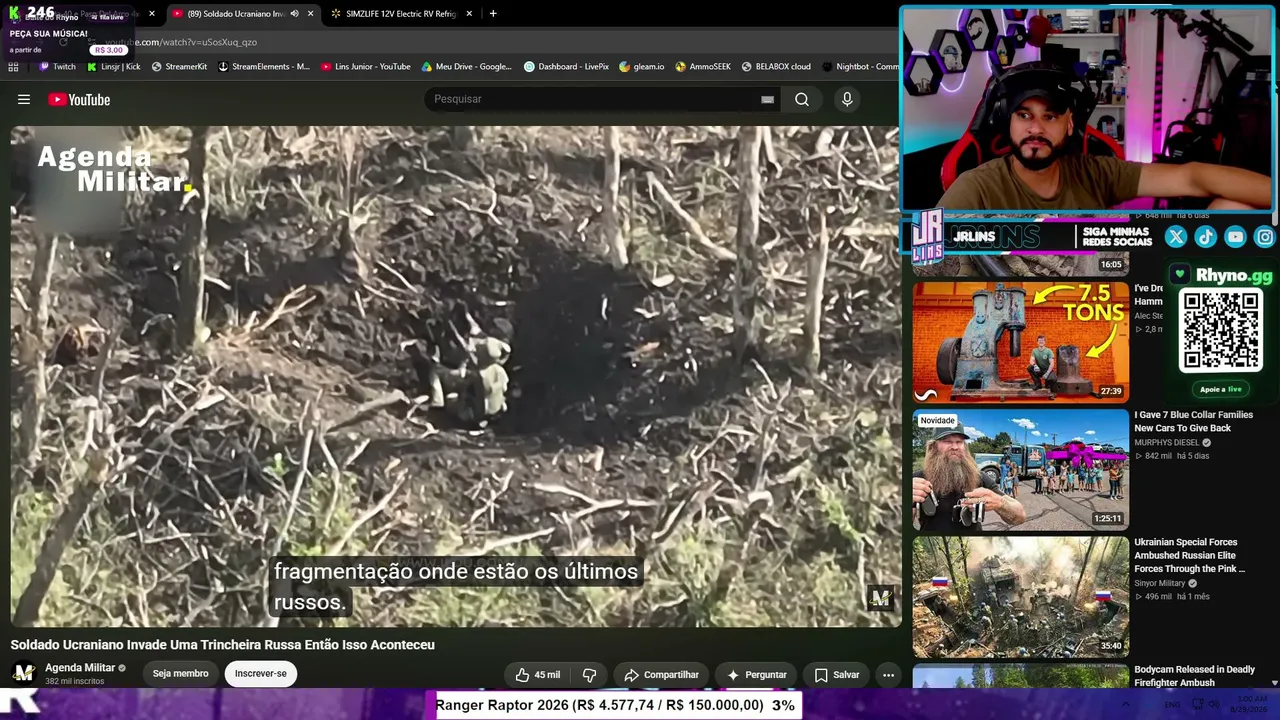Click the Seja membro button
The image size is (1280, 720).
(x=180, y=673)
